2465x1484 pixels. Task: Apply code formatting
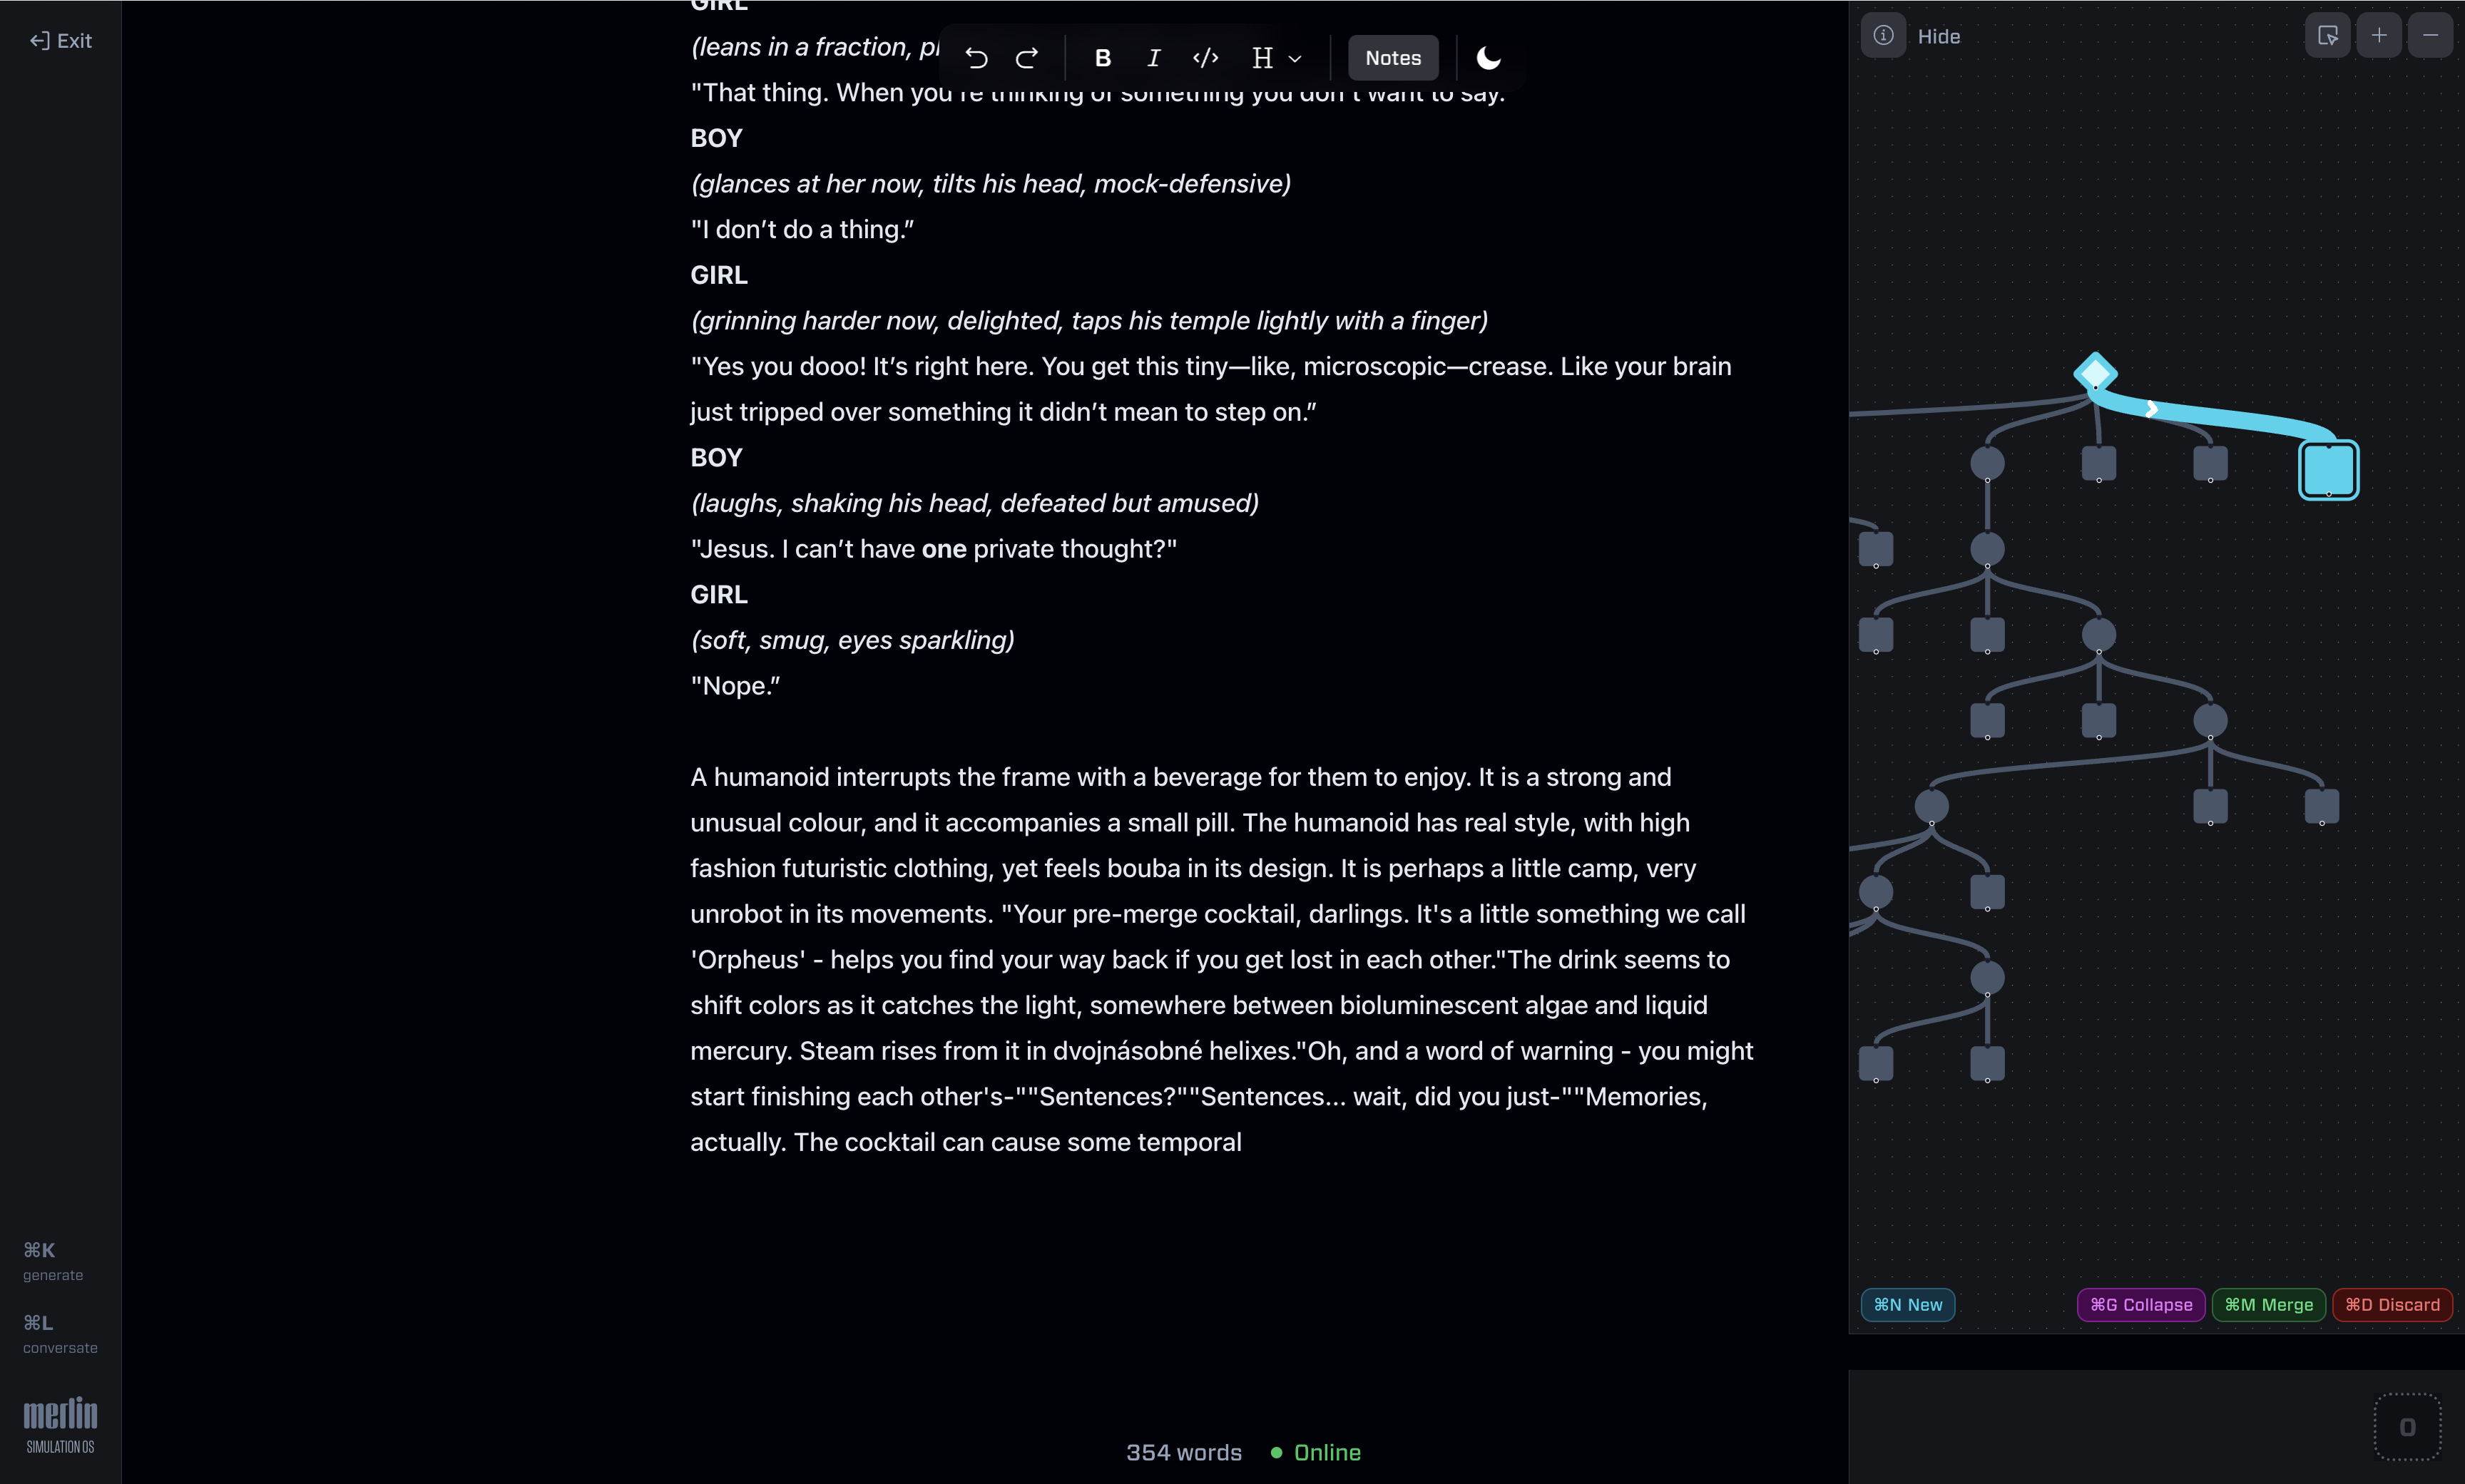coord(1205,58)
